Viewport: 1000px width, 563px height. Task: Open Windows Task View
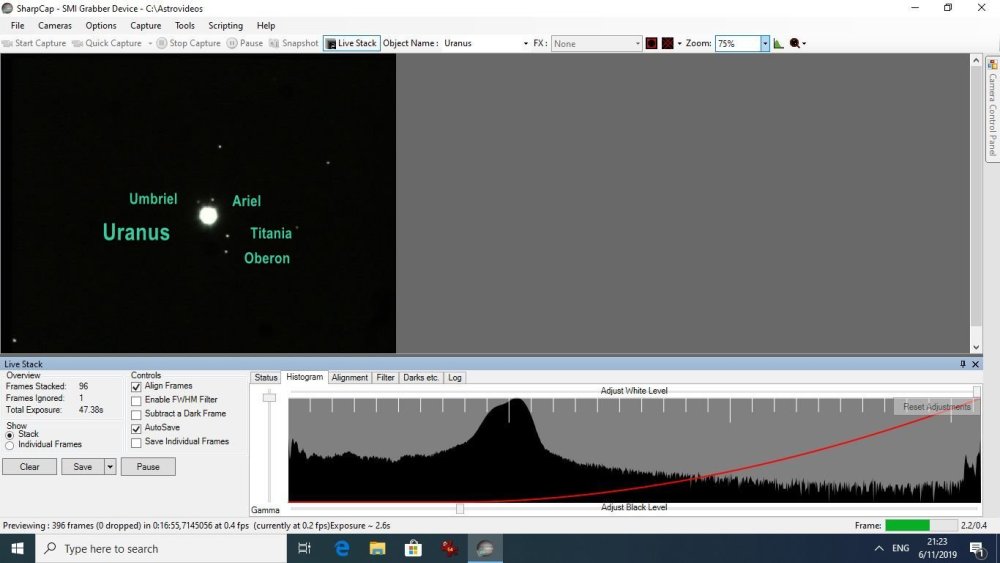(x=305, y=548)
